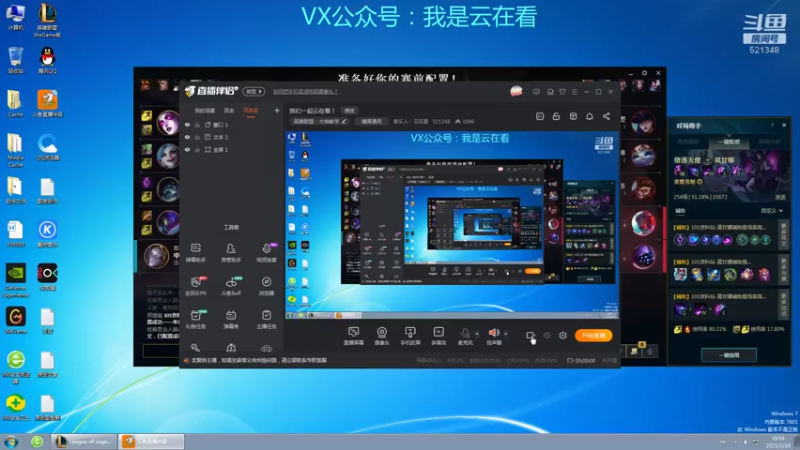Click the share icon above preview

[606, 116]
